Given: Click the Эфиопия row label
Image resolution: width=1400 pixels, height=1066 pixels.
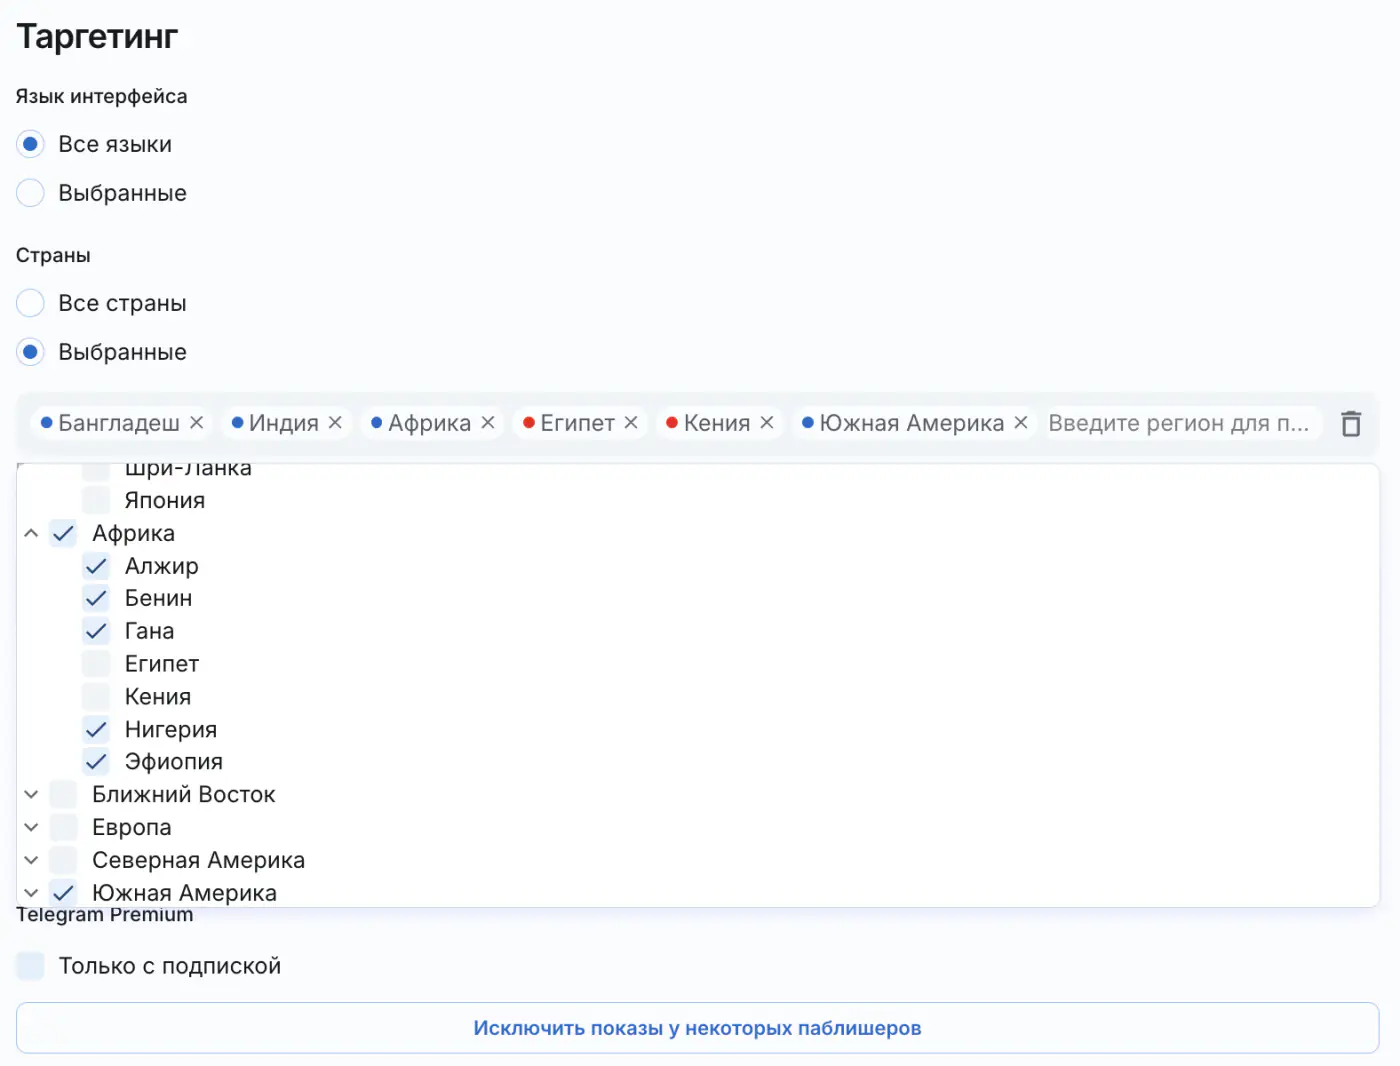Looking at the screenshot, I should (174, 762).
